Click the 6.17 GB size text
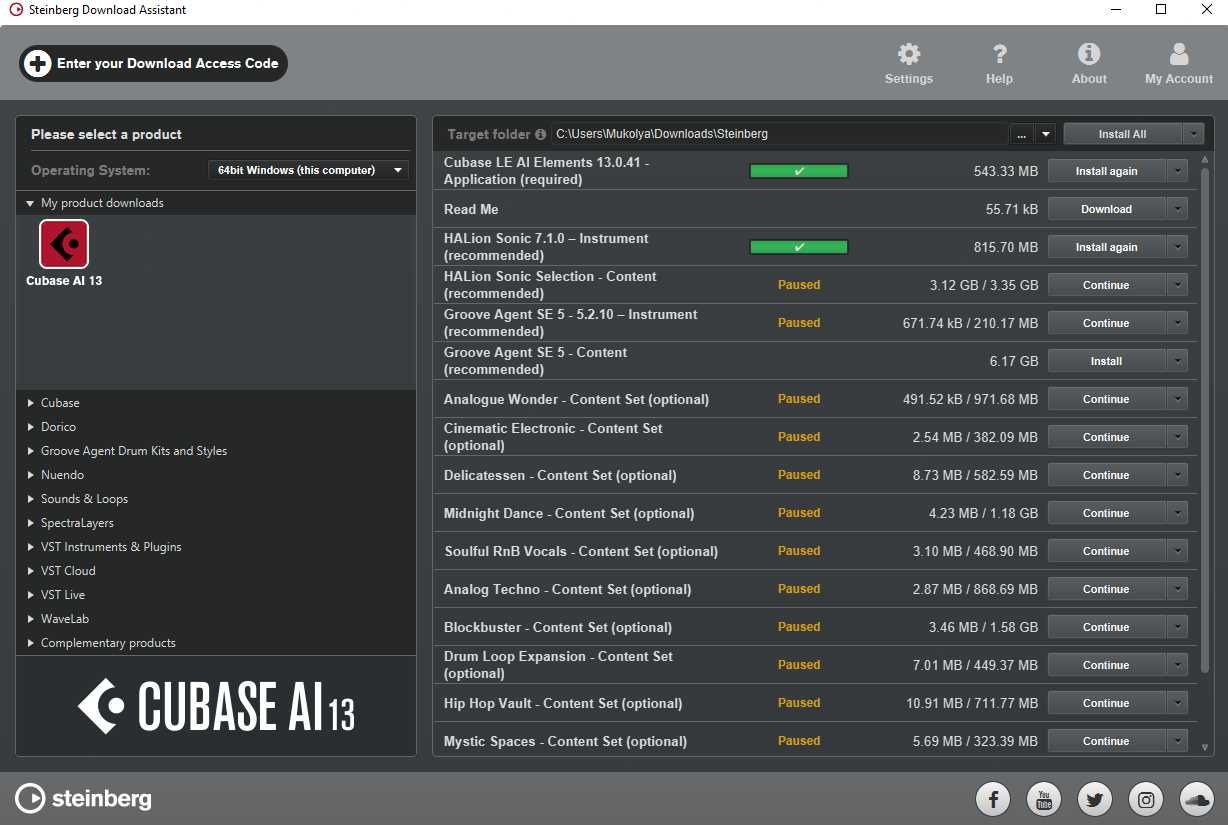The image size is (1228, 825). pos(1014,361)
